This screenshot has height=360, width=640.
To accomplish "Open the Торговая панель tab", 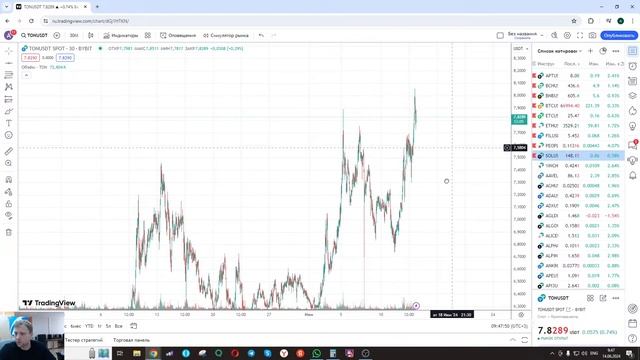I will [131, 340].
